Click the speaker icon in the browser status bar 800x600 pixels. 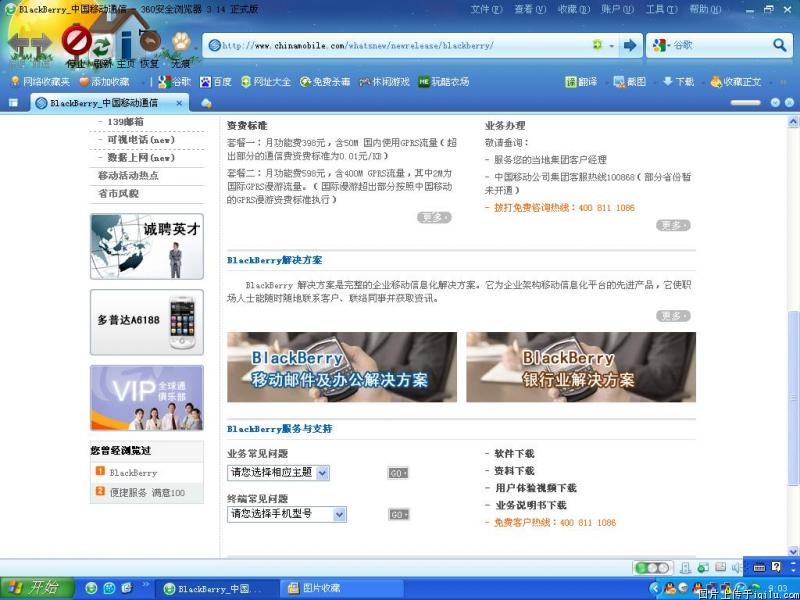(x=736, y=567)
